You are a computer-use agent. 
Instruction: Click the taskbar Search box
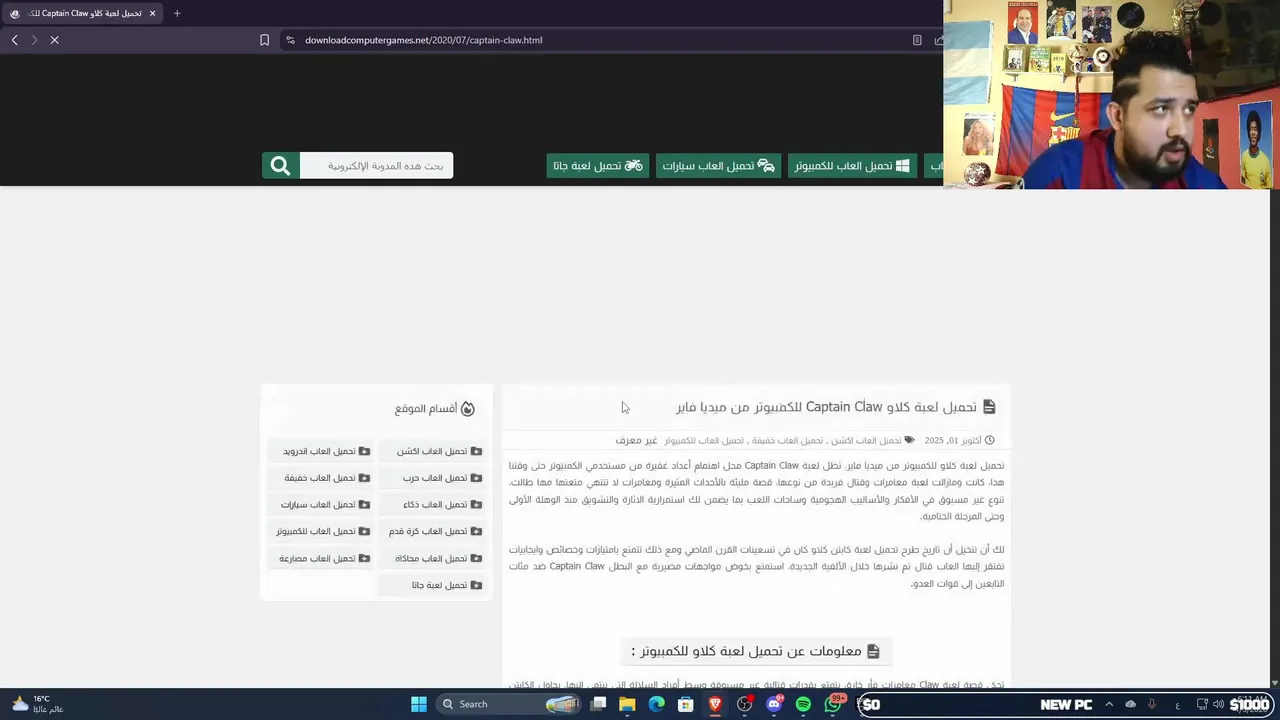tap(508, 704)
